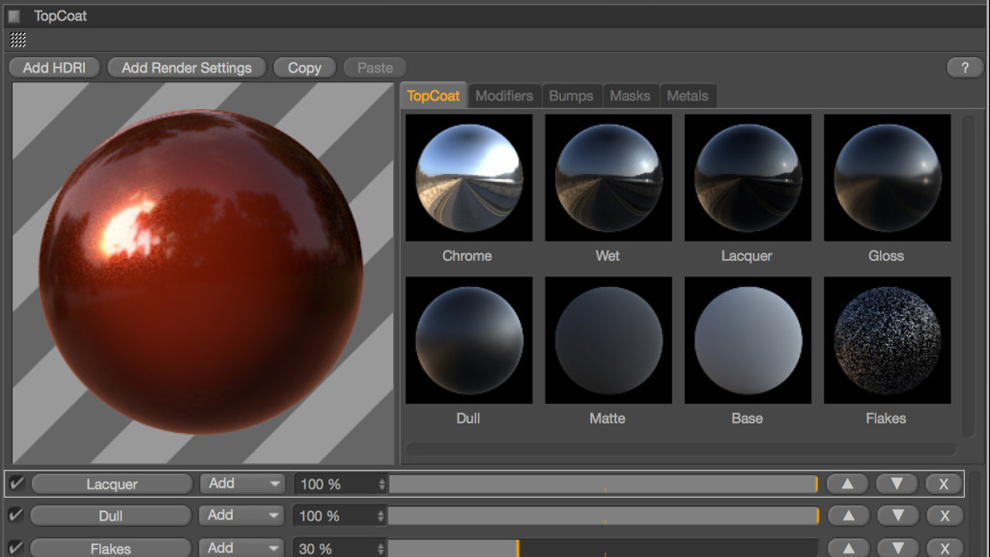Viewport: 990px width, 557px height.
Task: Click the Add HDRI button
Action: [54, 68]
